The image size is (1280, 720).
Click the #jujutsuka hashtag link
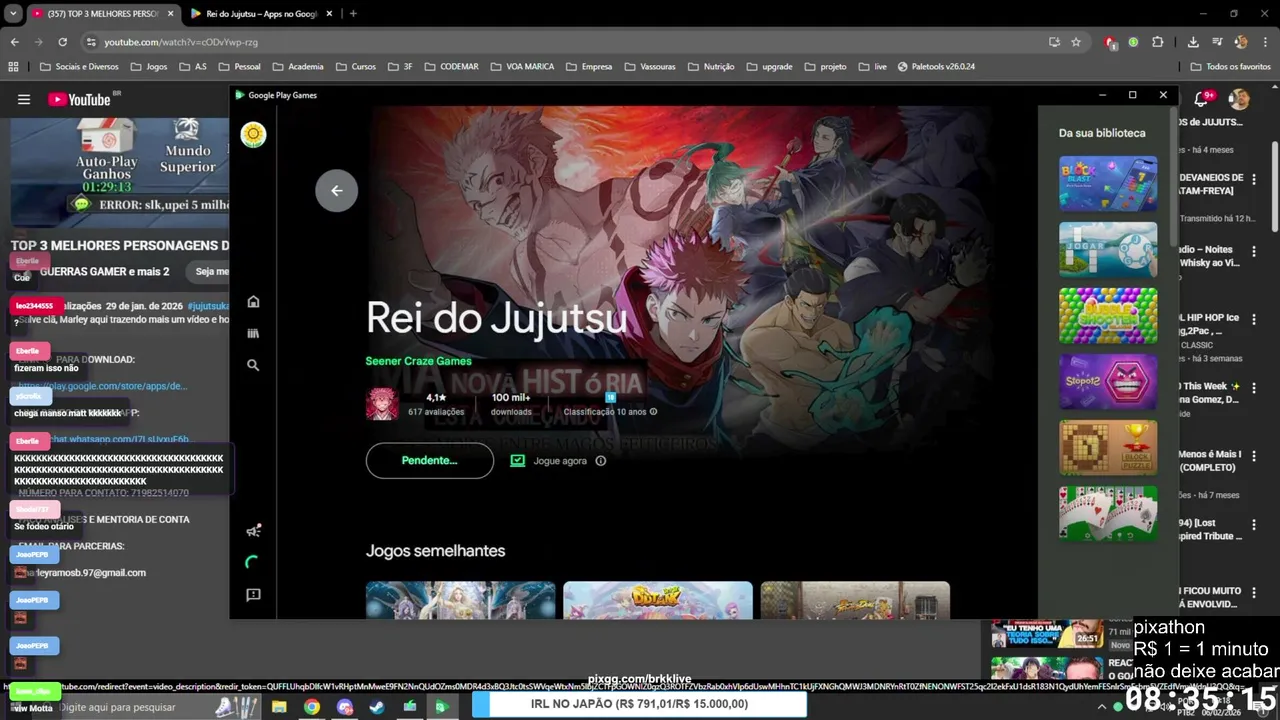click(208, 306)
